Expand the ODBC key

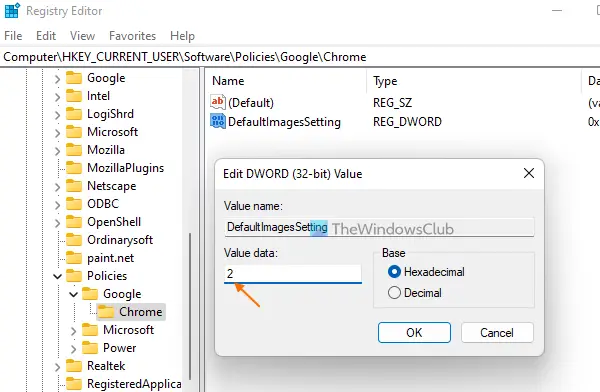point(57,205)
